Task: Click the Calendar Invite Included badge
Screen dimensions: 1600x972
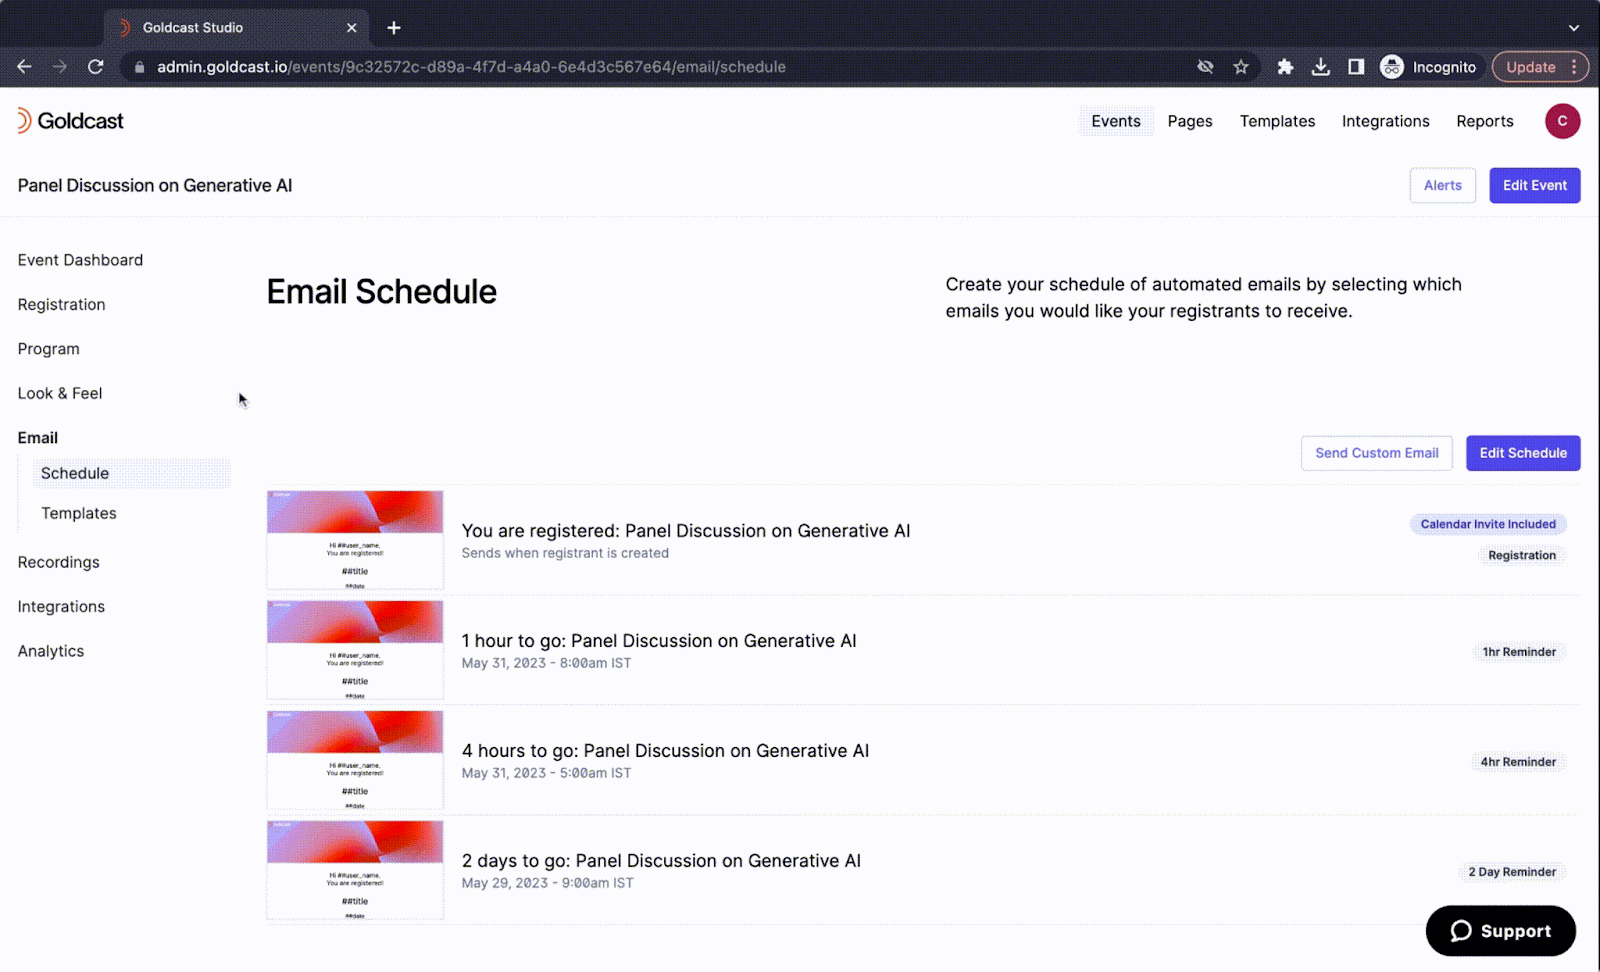Action: point(1488,524)
